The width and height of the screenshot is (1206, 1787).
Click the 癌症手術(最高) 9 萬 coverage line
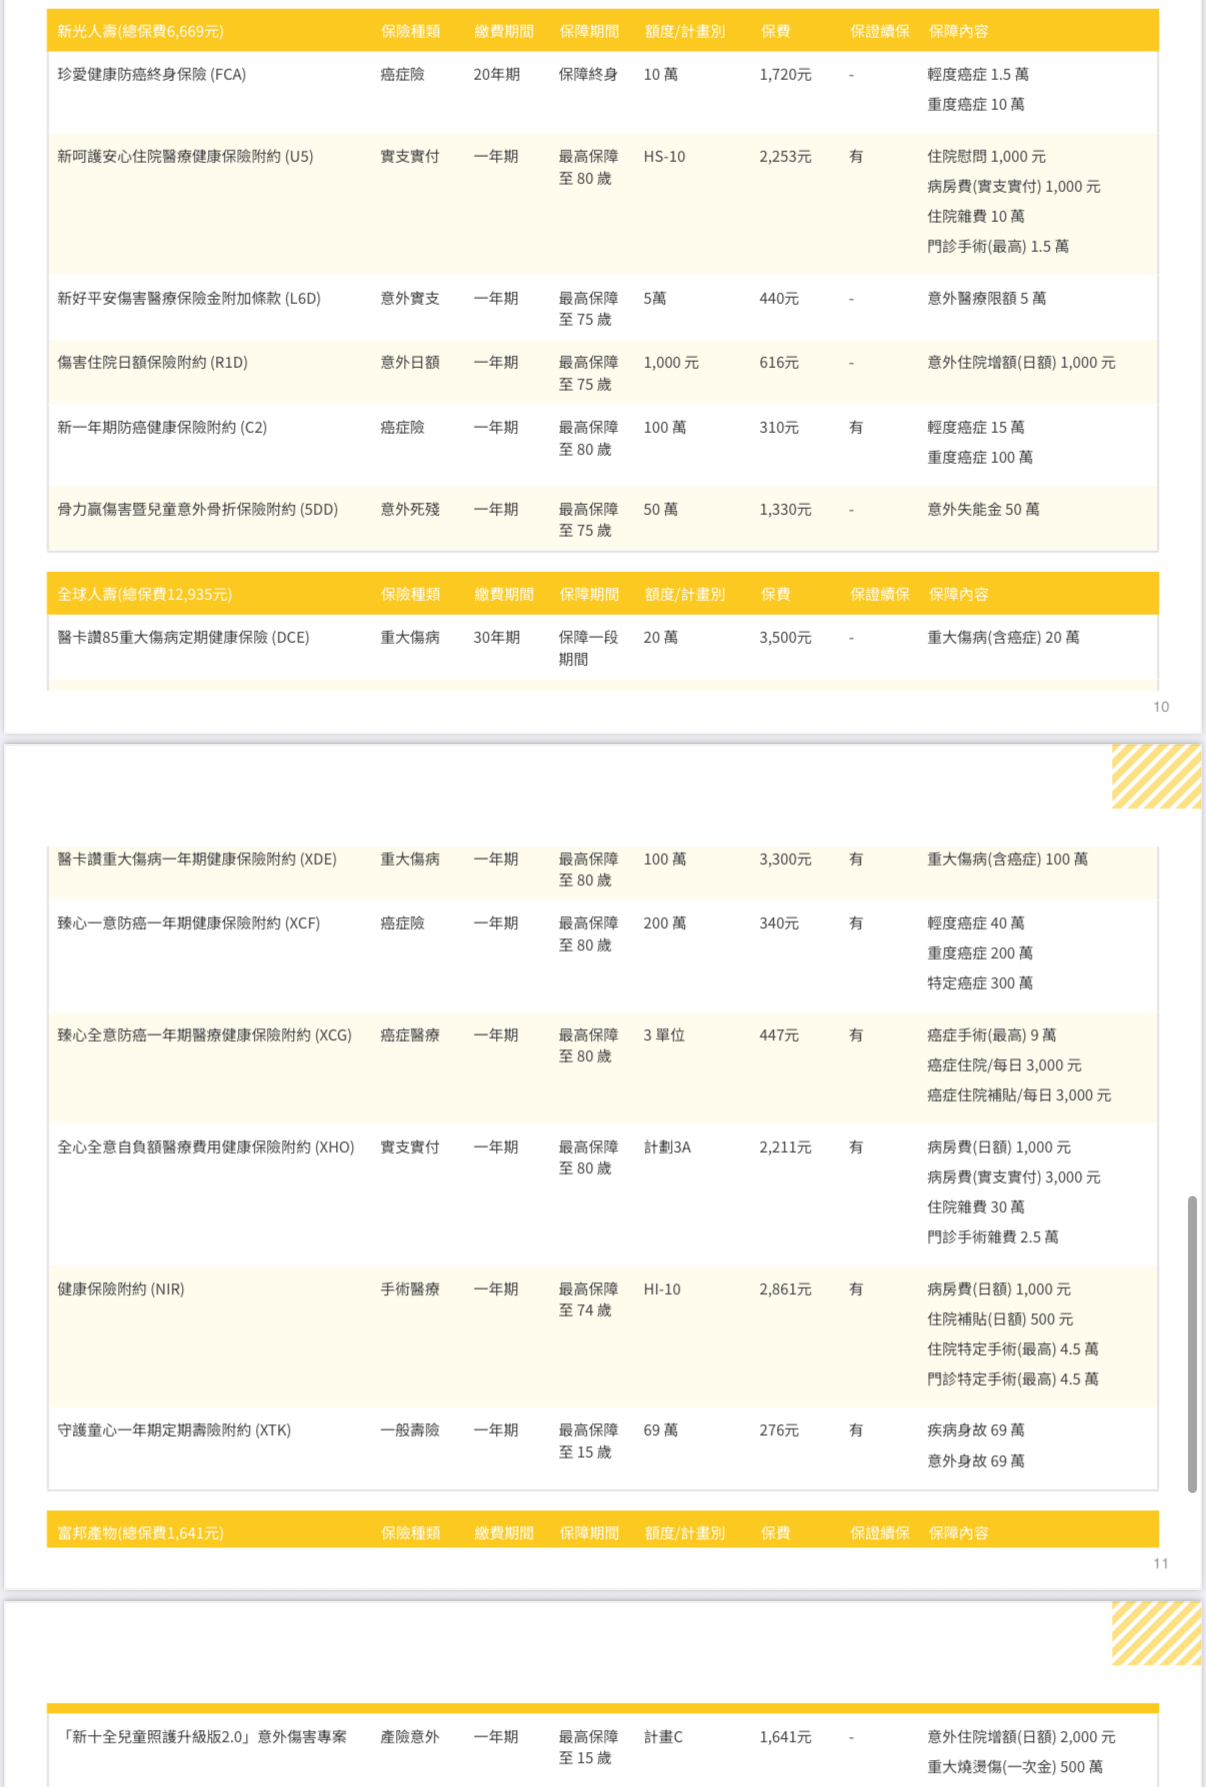pos(992,1035)
